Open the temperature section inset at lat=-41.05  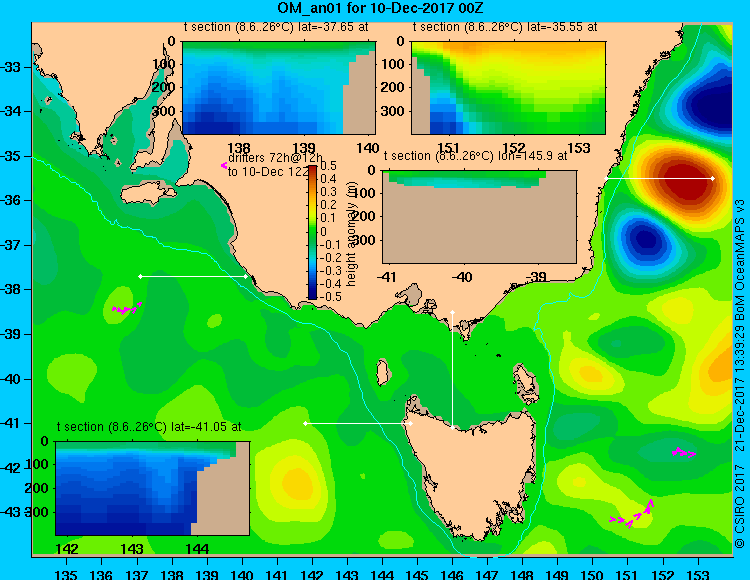152,488
